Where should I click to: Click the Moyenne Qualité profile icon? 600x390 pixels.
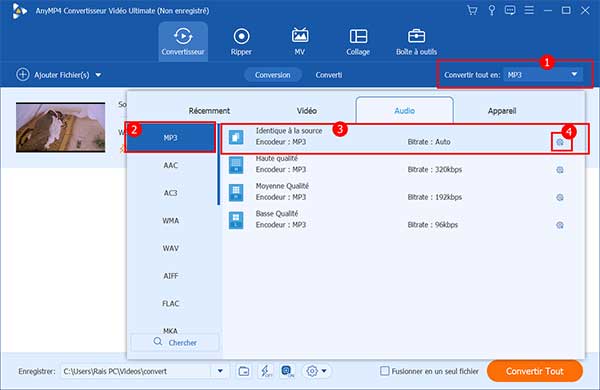[236, 192]
